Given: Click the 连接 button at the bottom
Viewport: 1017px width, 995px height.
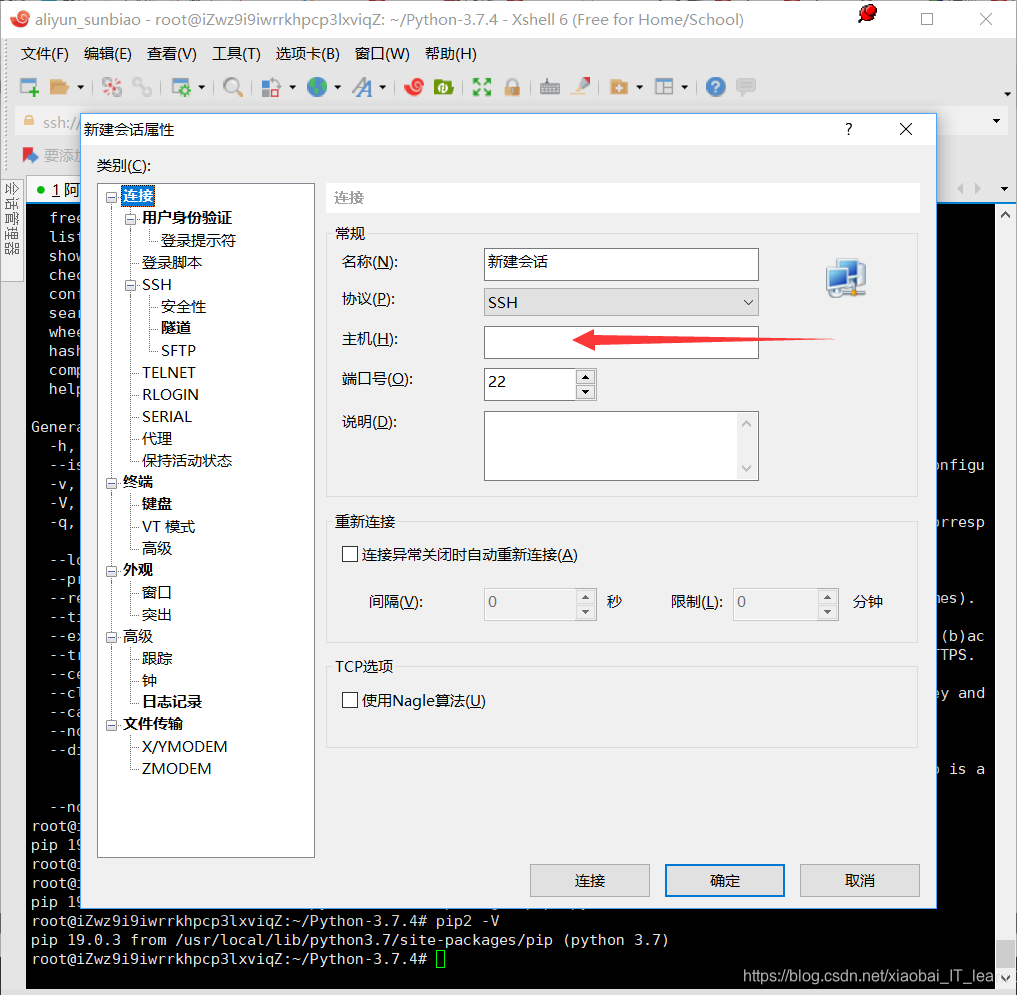Looking at the screenshot, I should pyautogui.click(x=590, y=880).
